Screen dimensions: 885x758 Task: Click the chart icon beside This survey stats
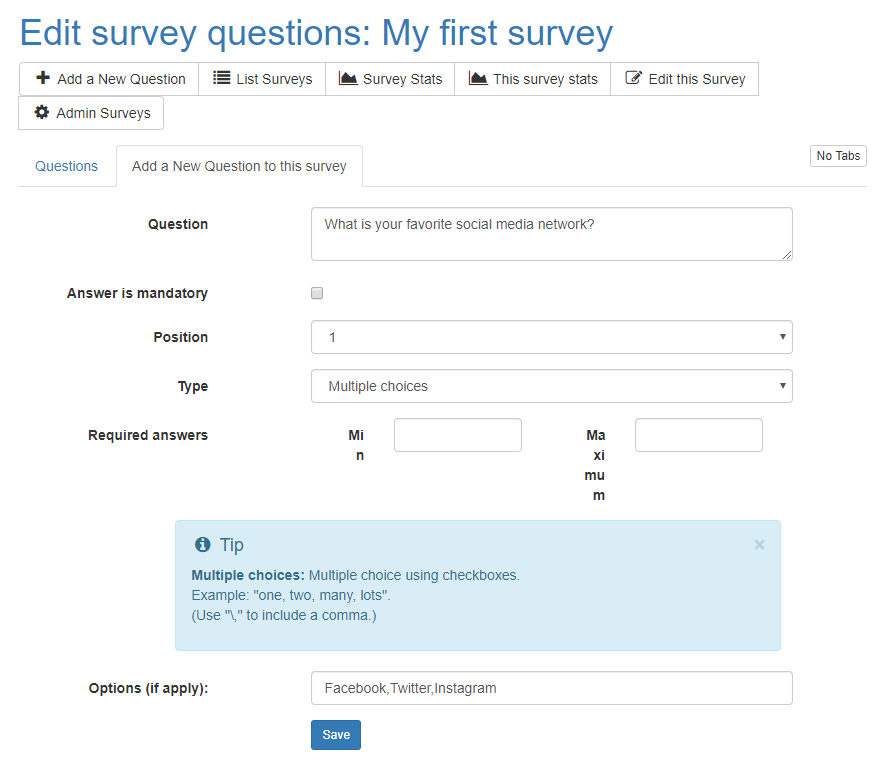pos(478,78)
